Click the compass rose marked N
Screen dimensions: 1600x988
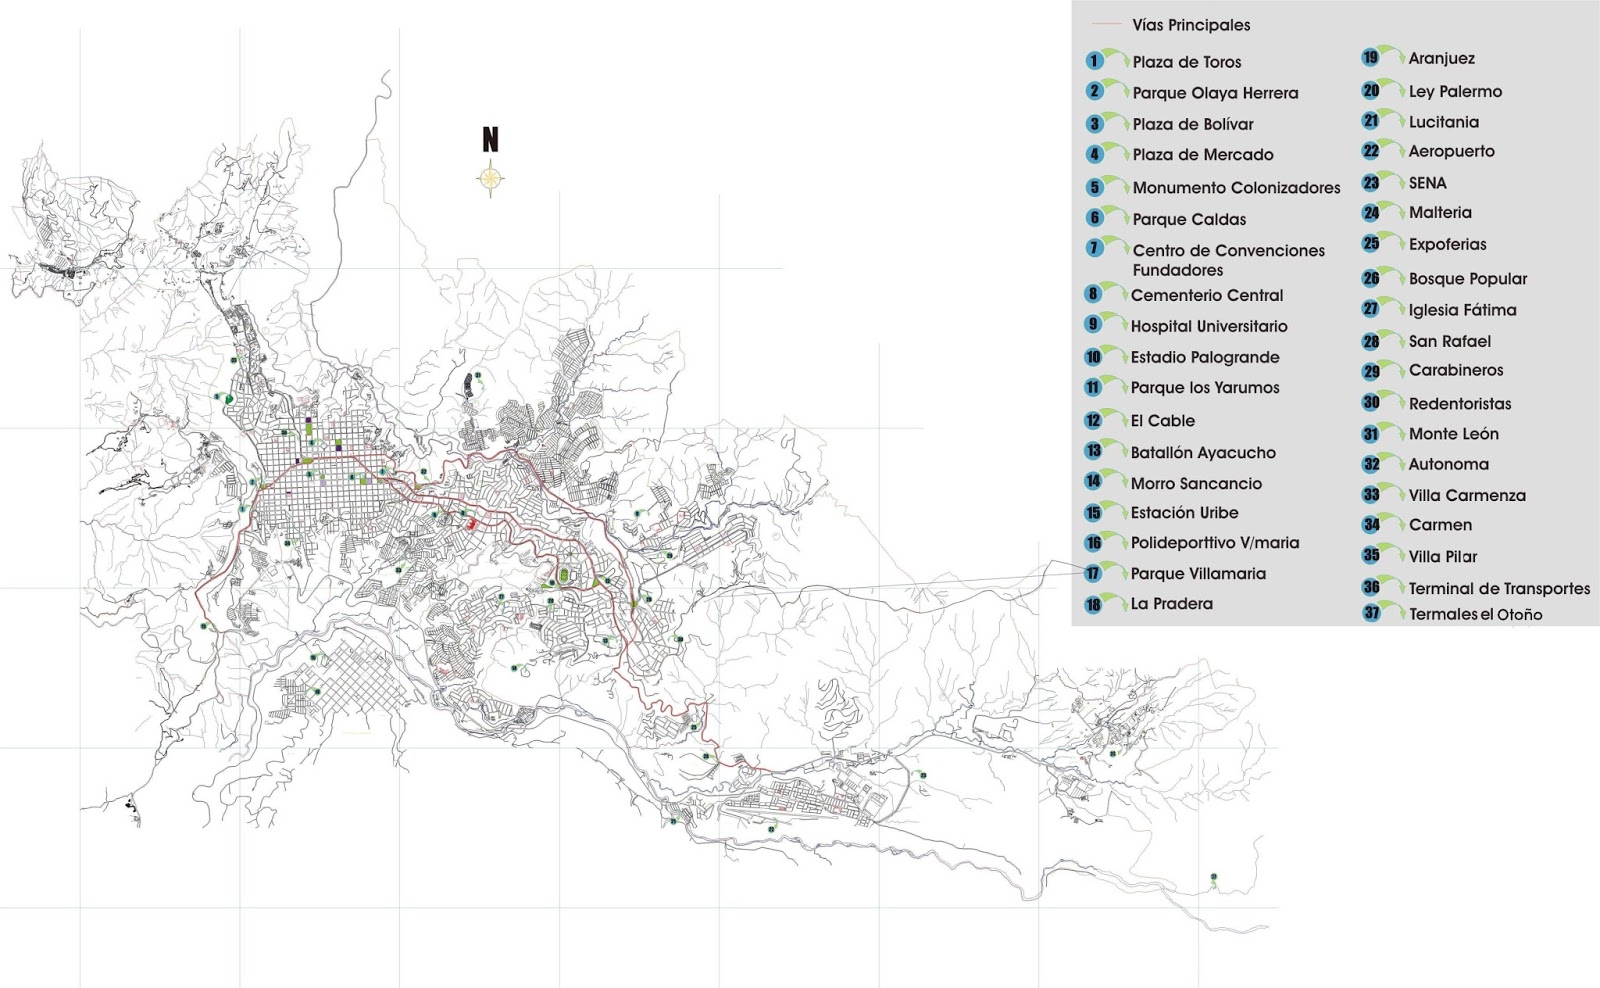(489, 177)
